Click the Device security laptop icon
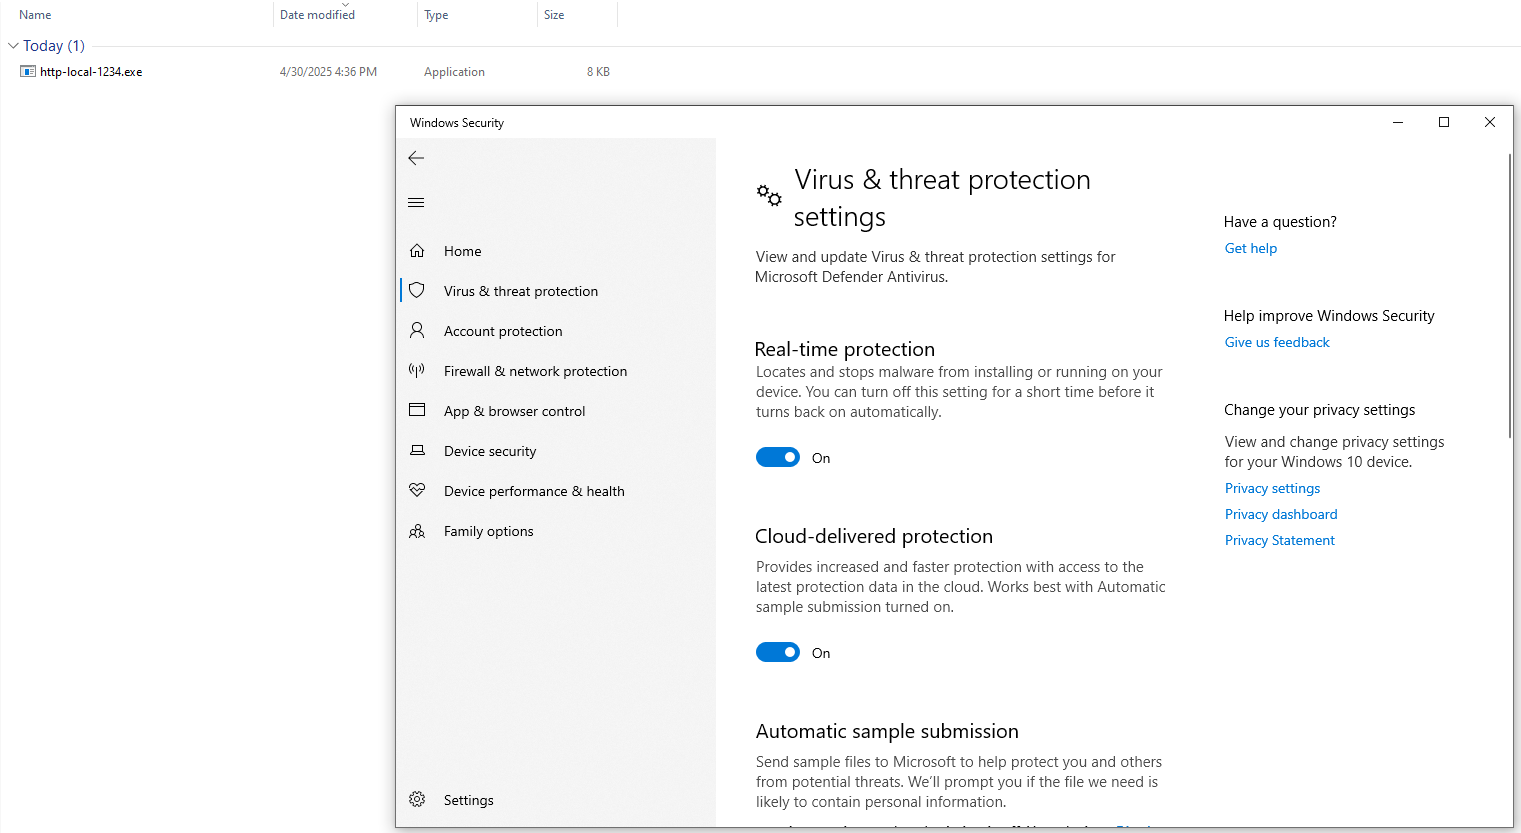 tap(417, 451)
